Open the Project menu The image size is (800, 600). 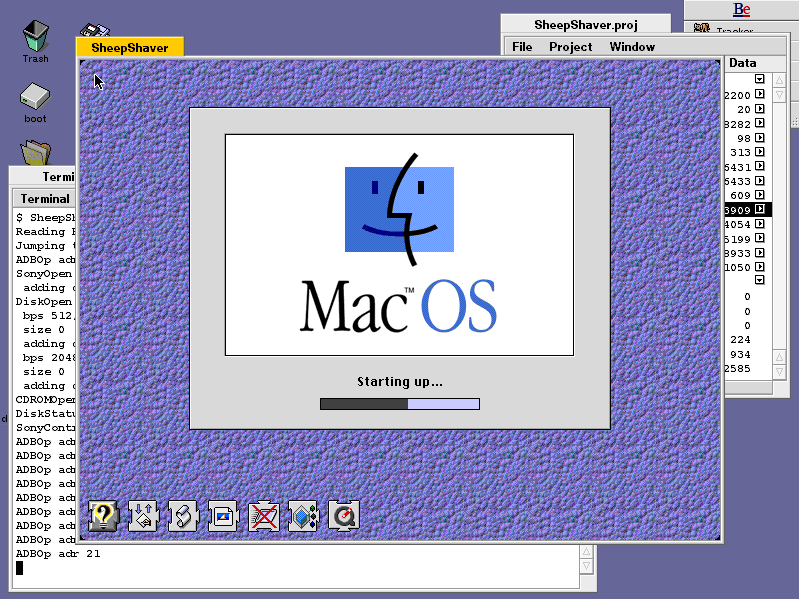(570, 47)
